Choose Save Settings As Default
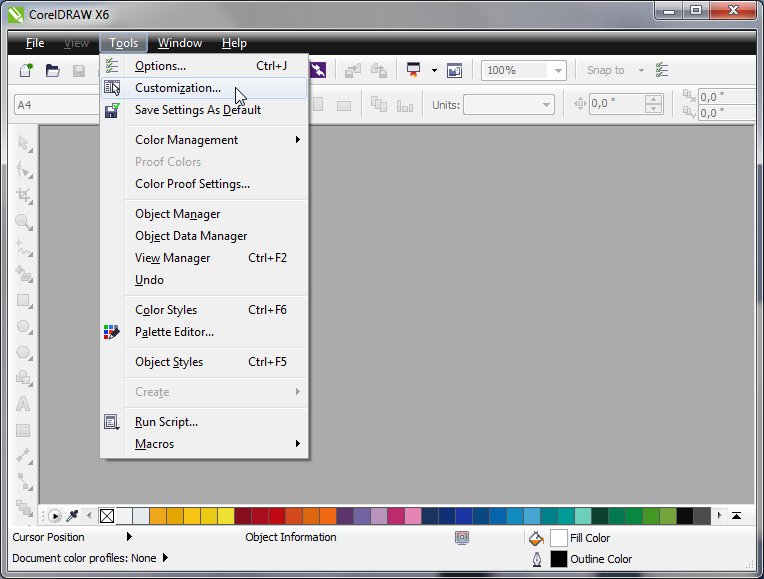The image size is (764, 579). pos(204,110)
